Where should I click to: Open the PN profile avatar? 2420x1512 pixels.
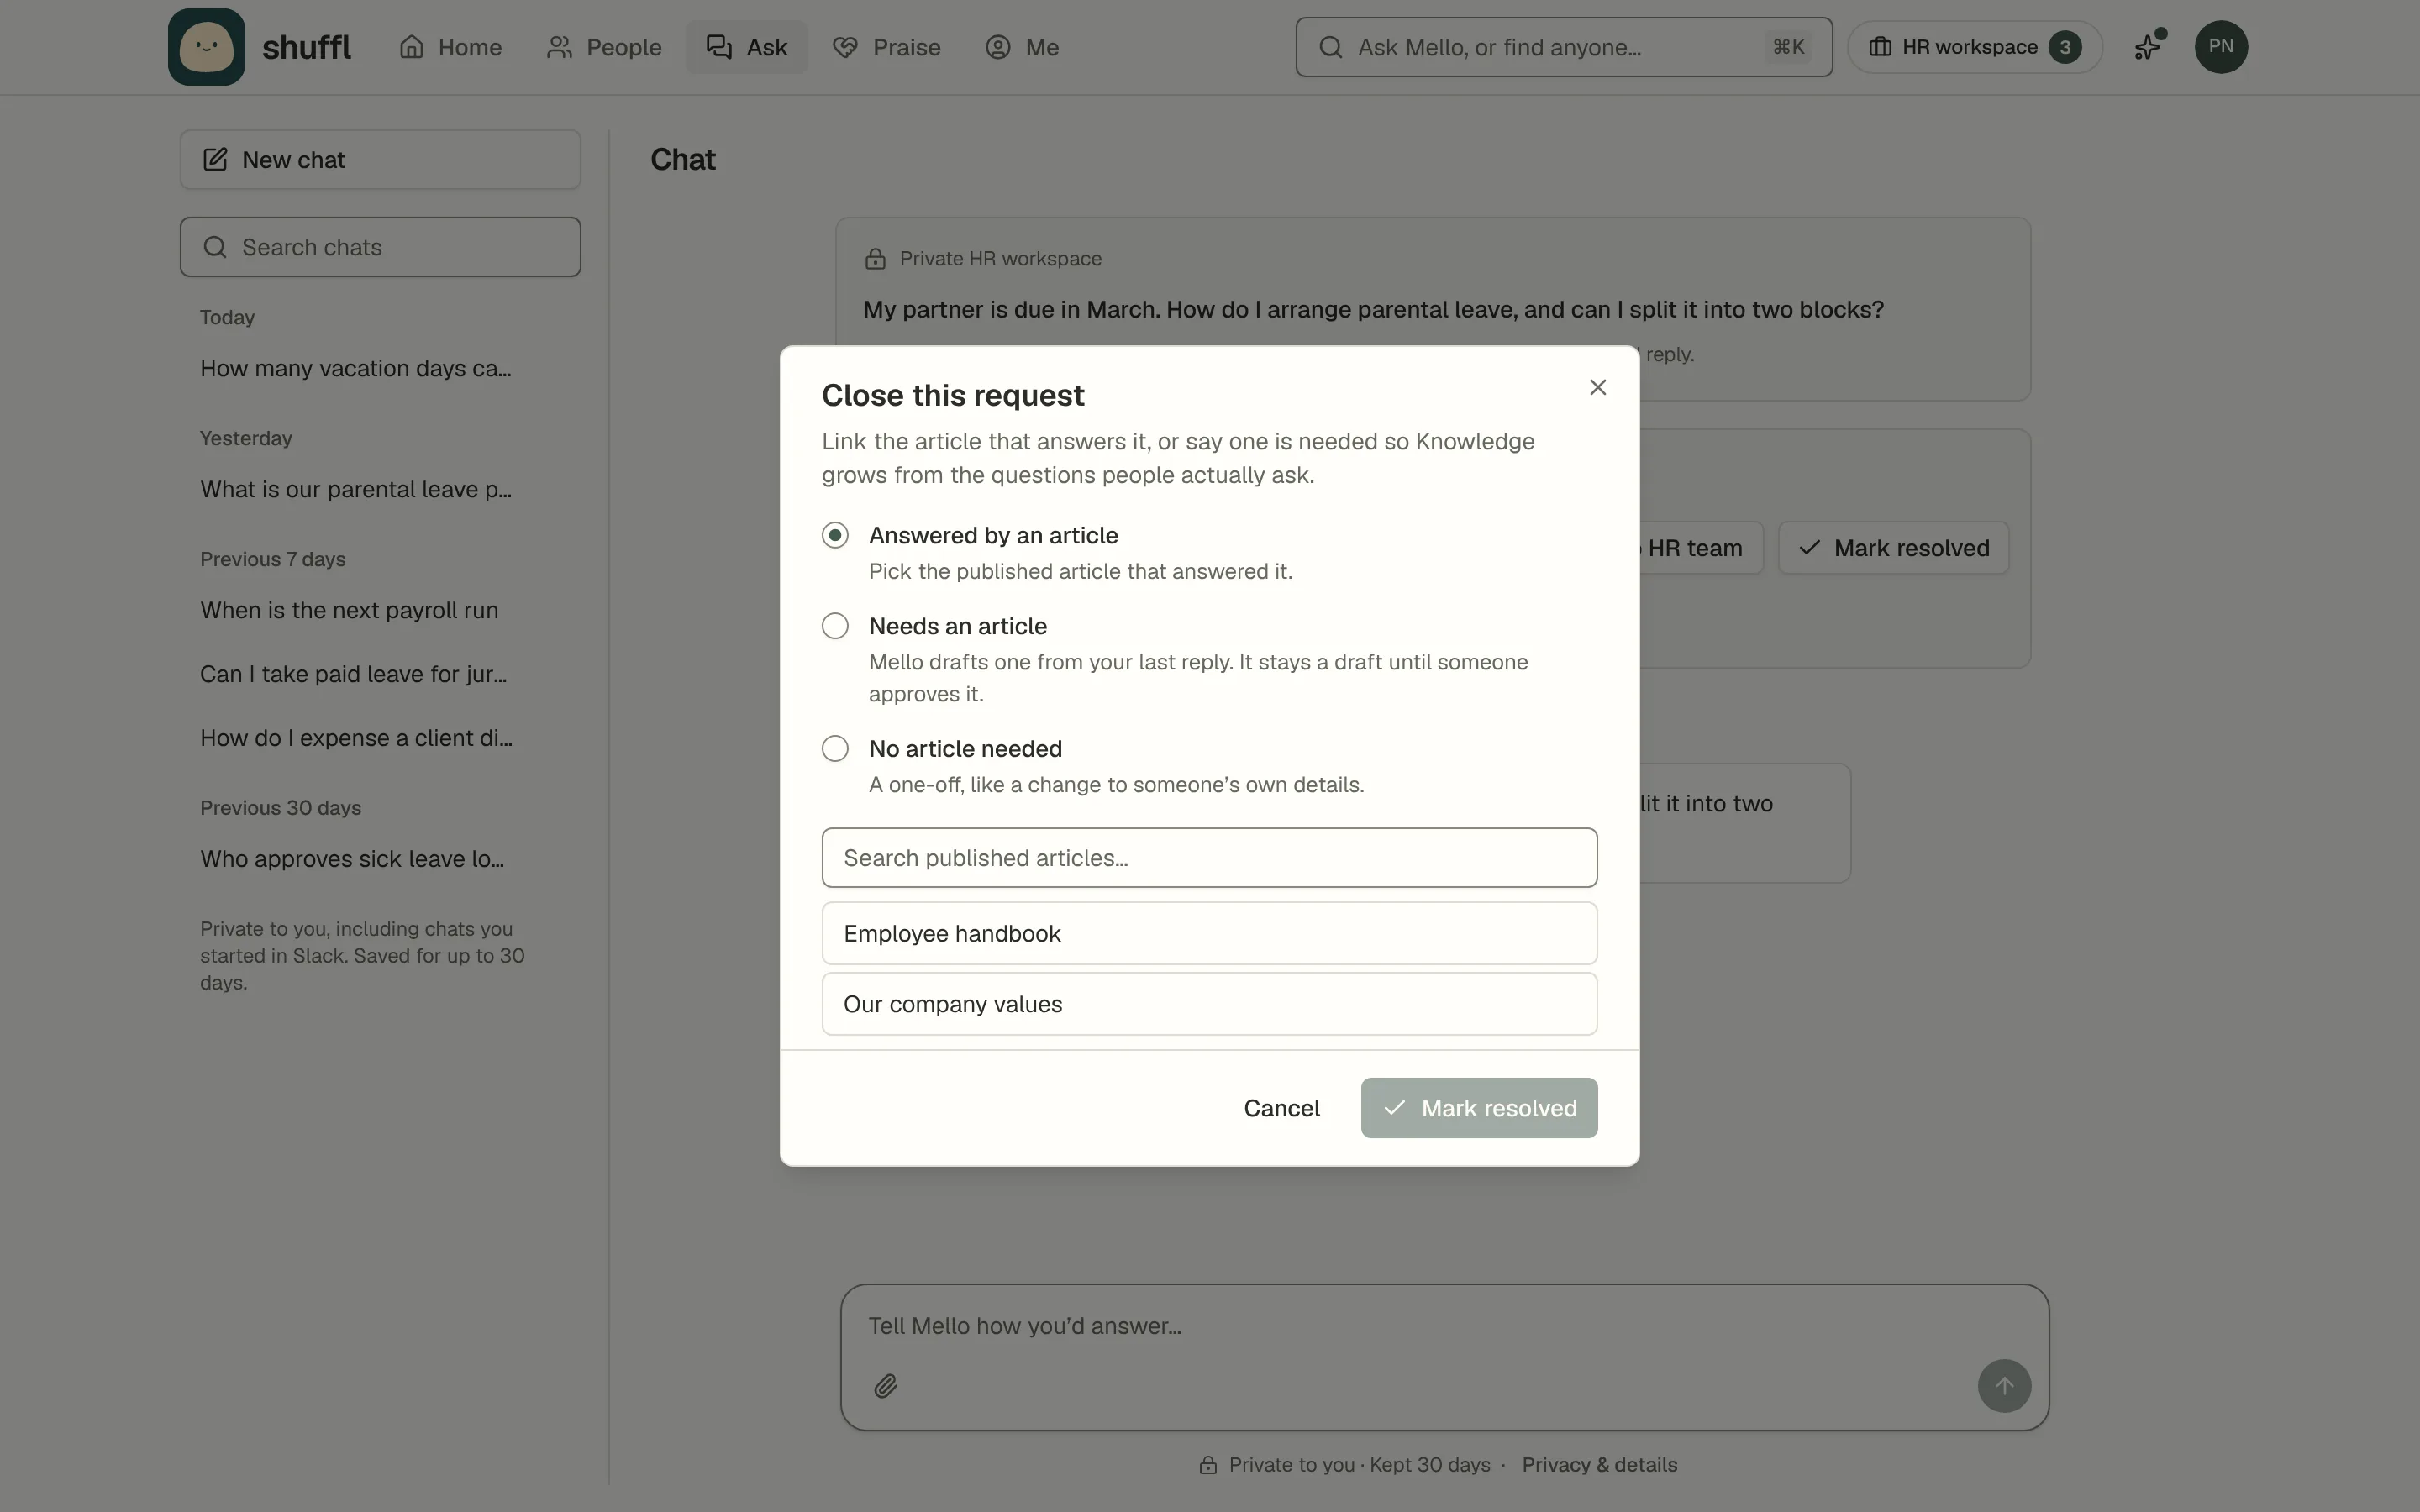(x=2220, y=47)
